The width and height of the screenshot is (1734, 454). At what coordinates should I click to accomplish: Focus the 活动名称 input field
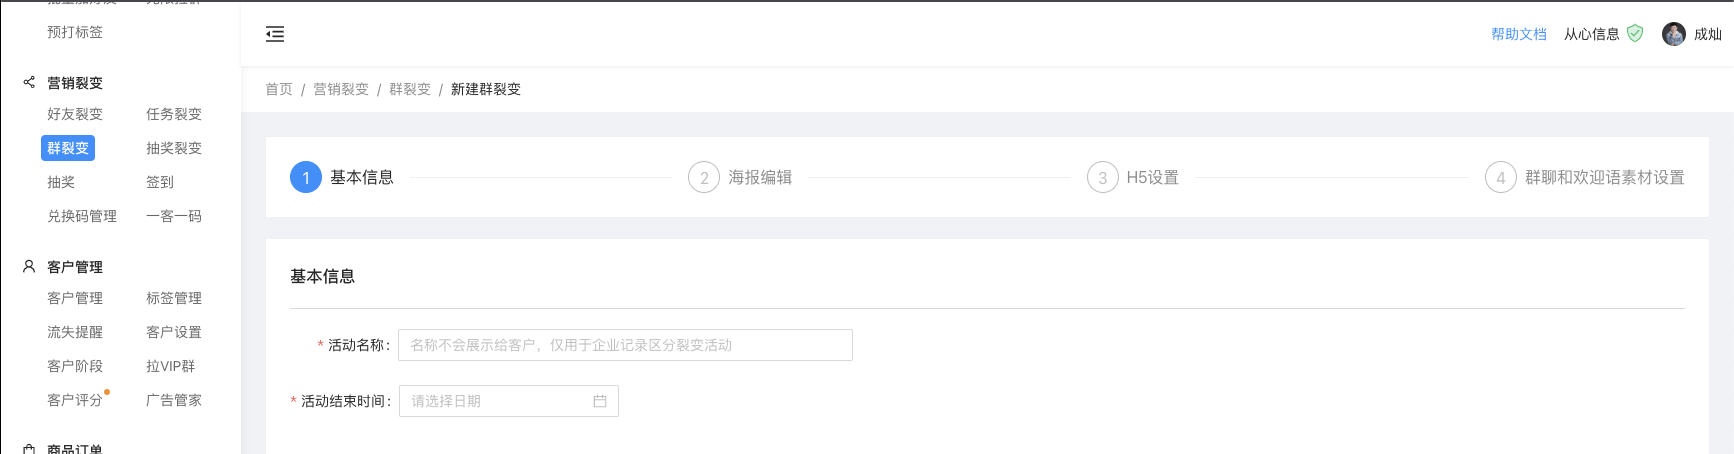(625, 345)
